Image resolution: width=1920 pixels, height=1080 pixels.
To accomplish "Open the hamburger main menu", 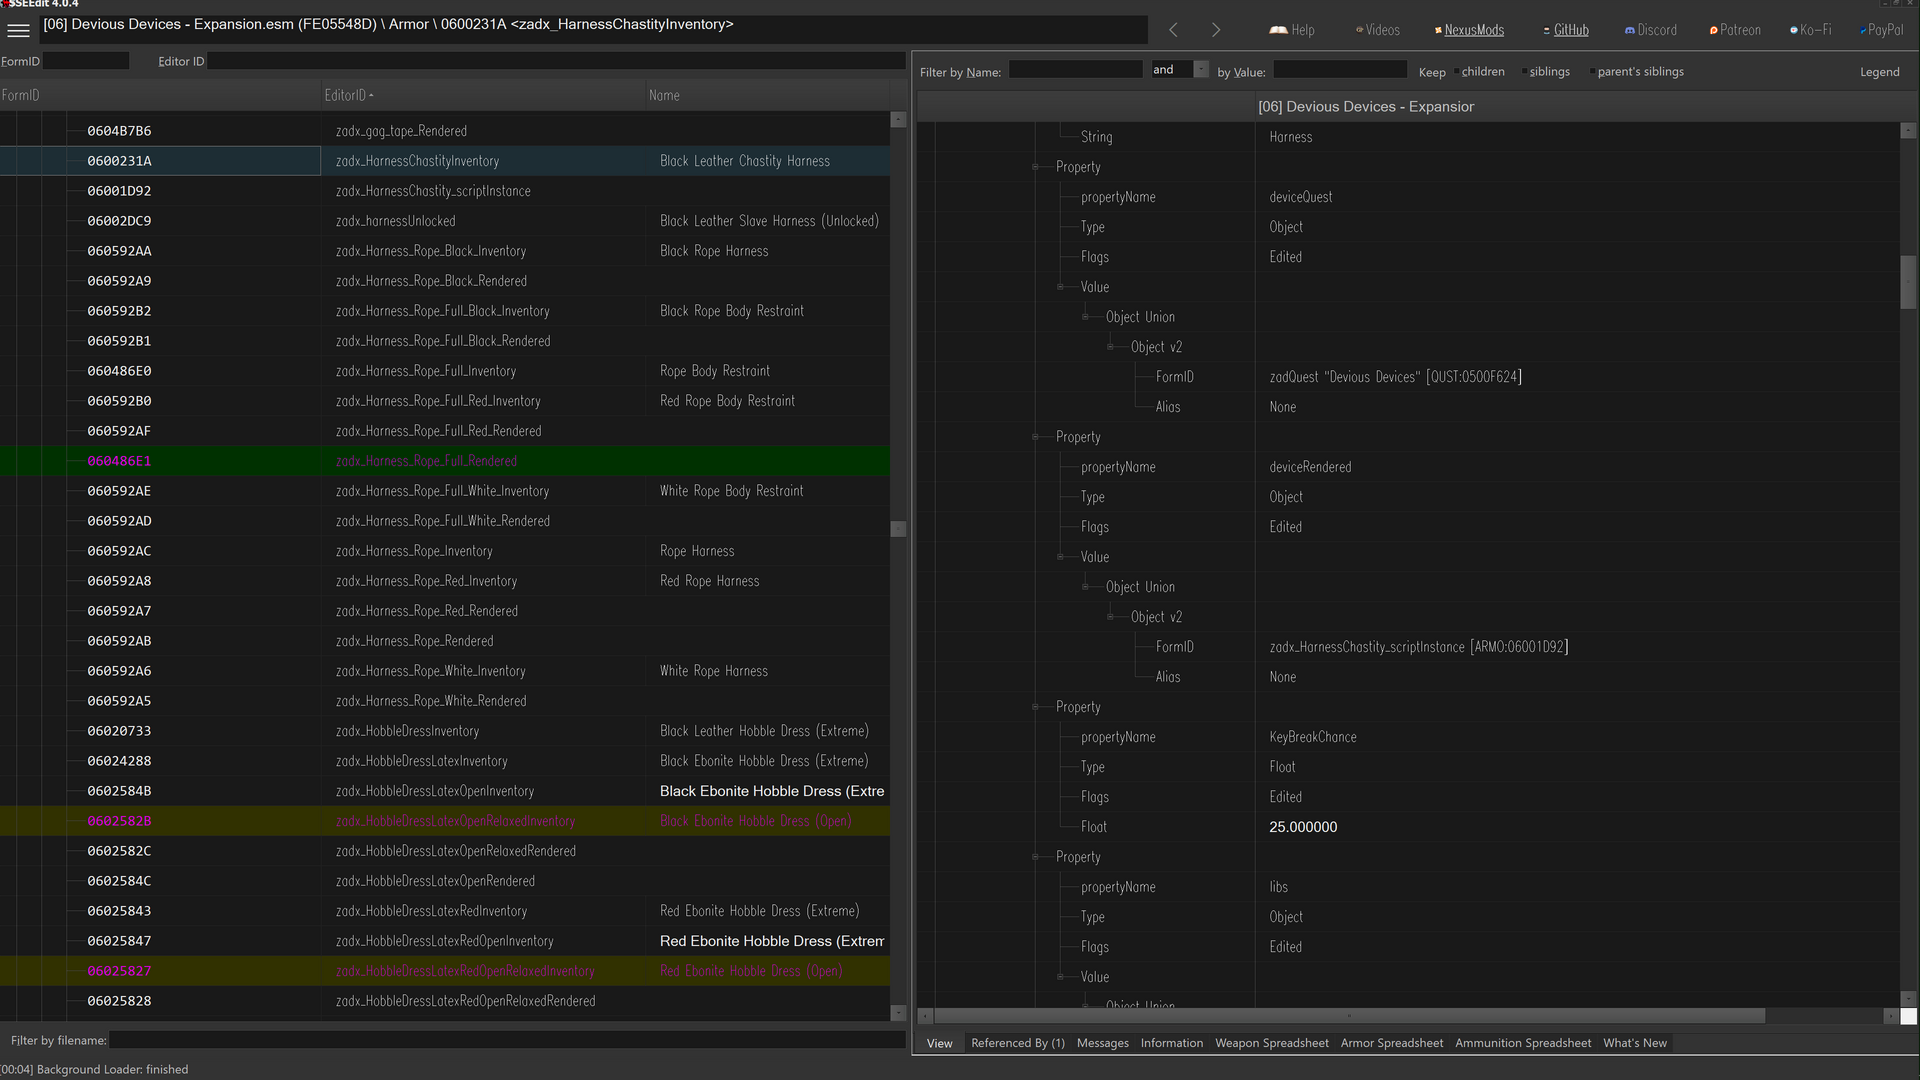I will click(18, 30).
